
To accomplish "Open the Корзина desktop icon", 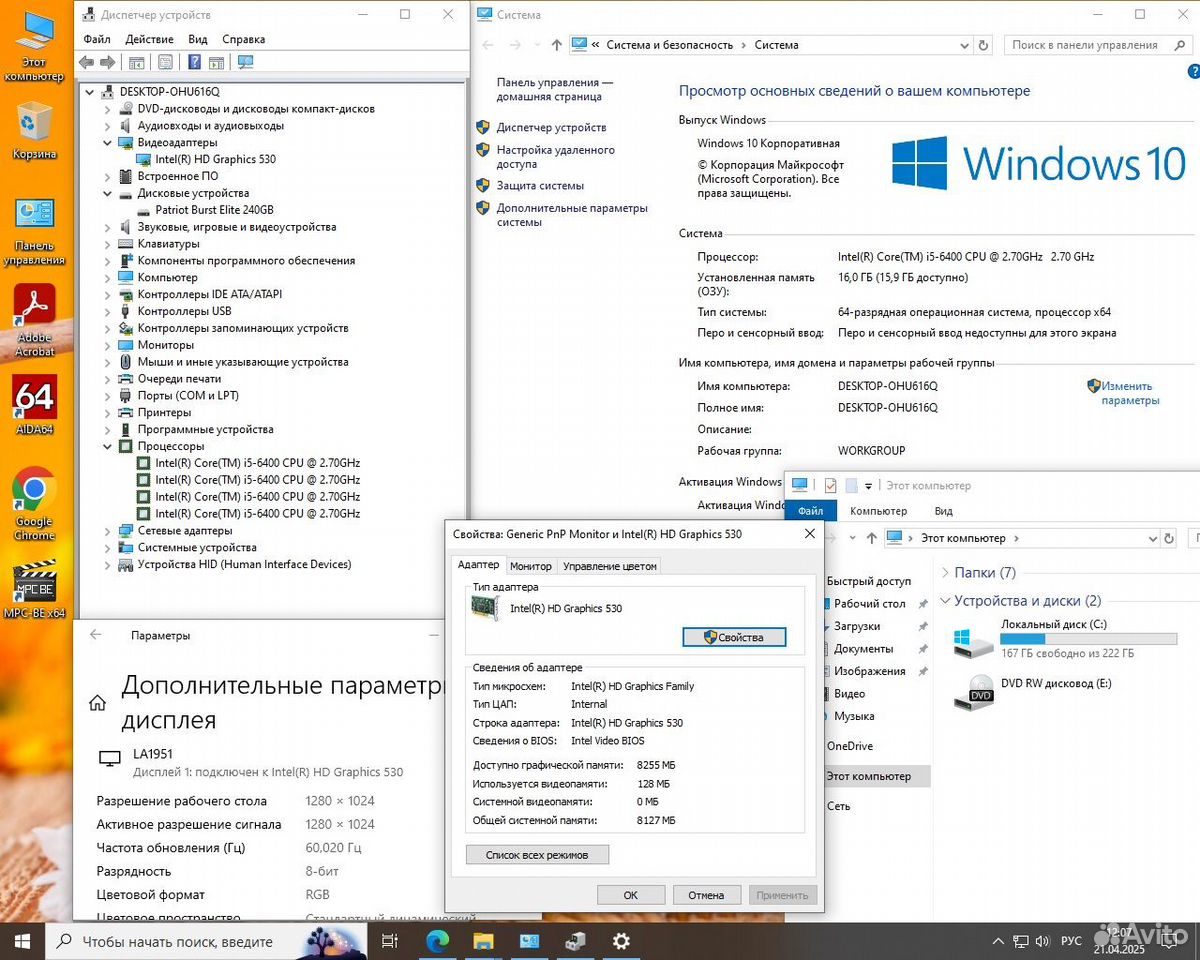I will (34, 130).
